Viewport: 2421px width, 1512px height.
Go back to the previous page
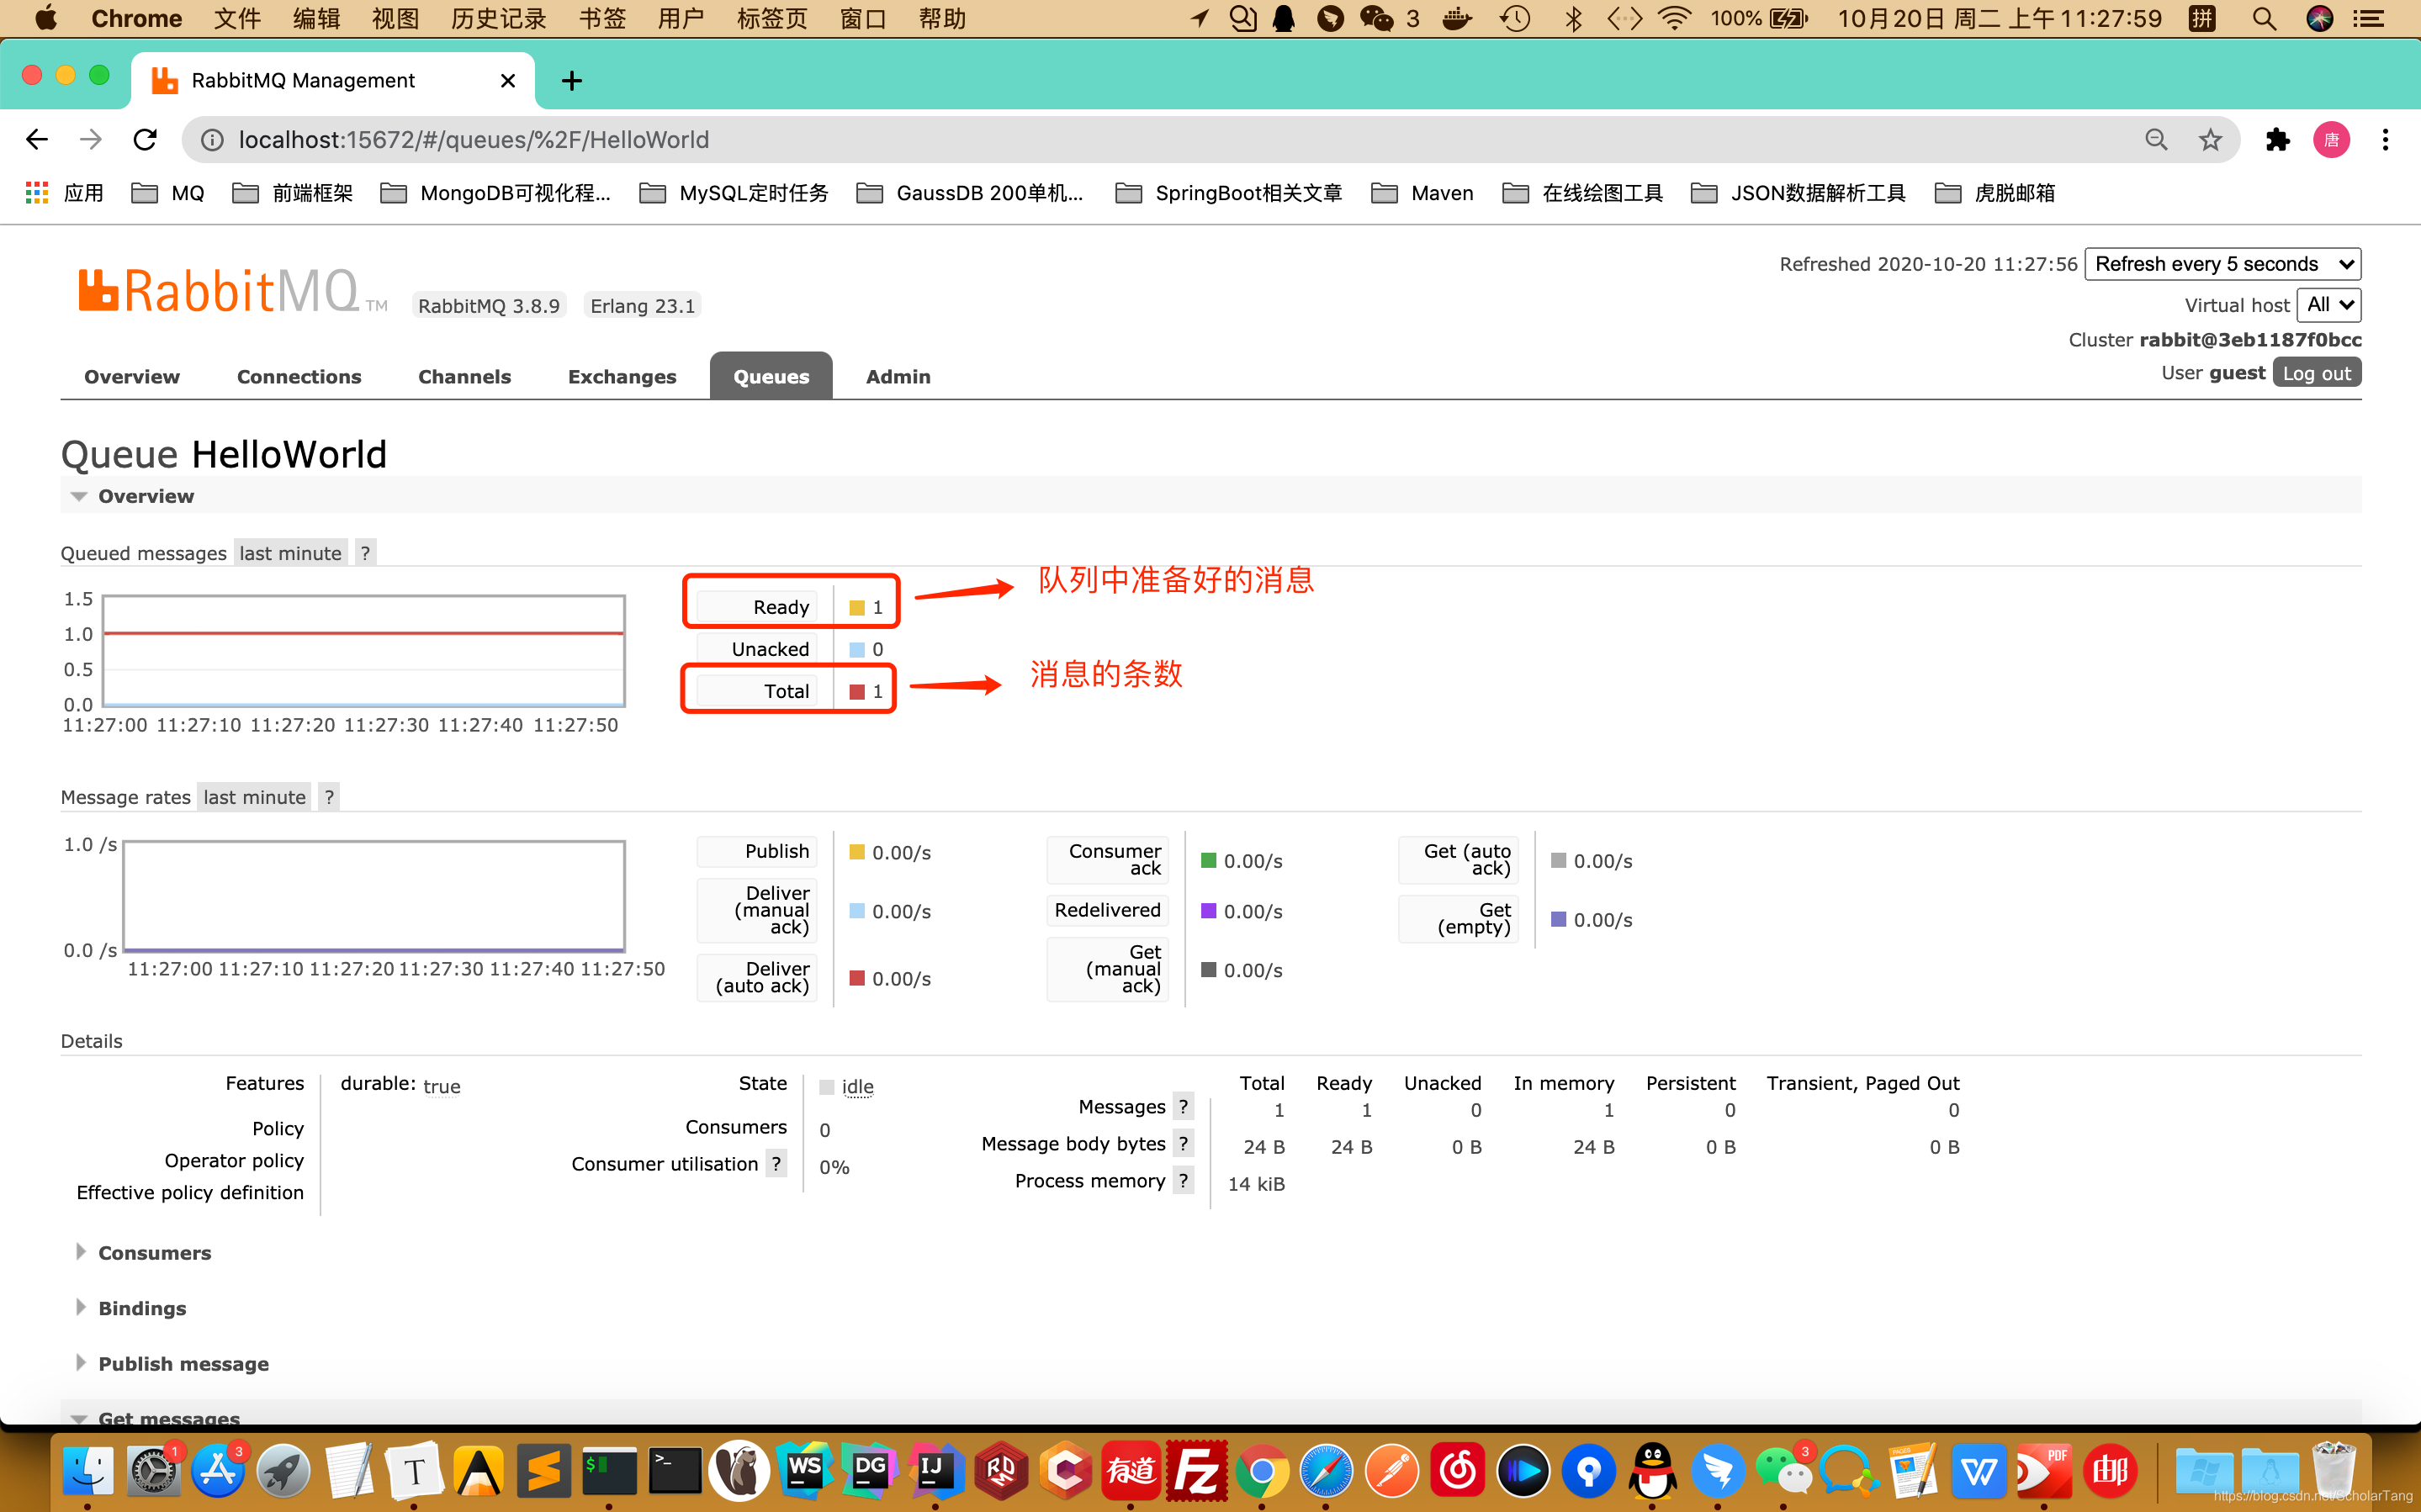(37, 140)
